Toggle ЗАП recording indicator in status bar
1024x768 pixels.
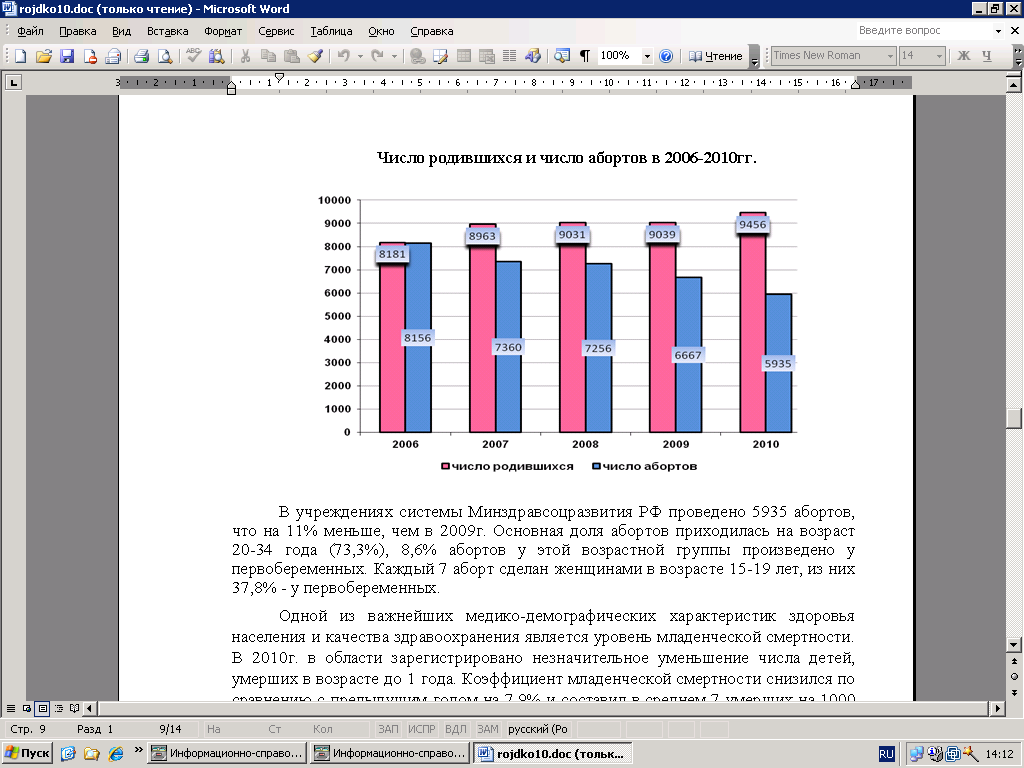point(388,729)
